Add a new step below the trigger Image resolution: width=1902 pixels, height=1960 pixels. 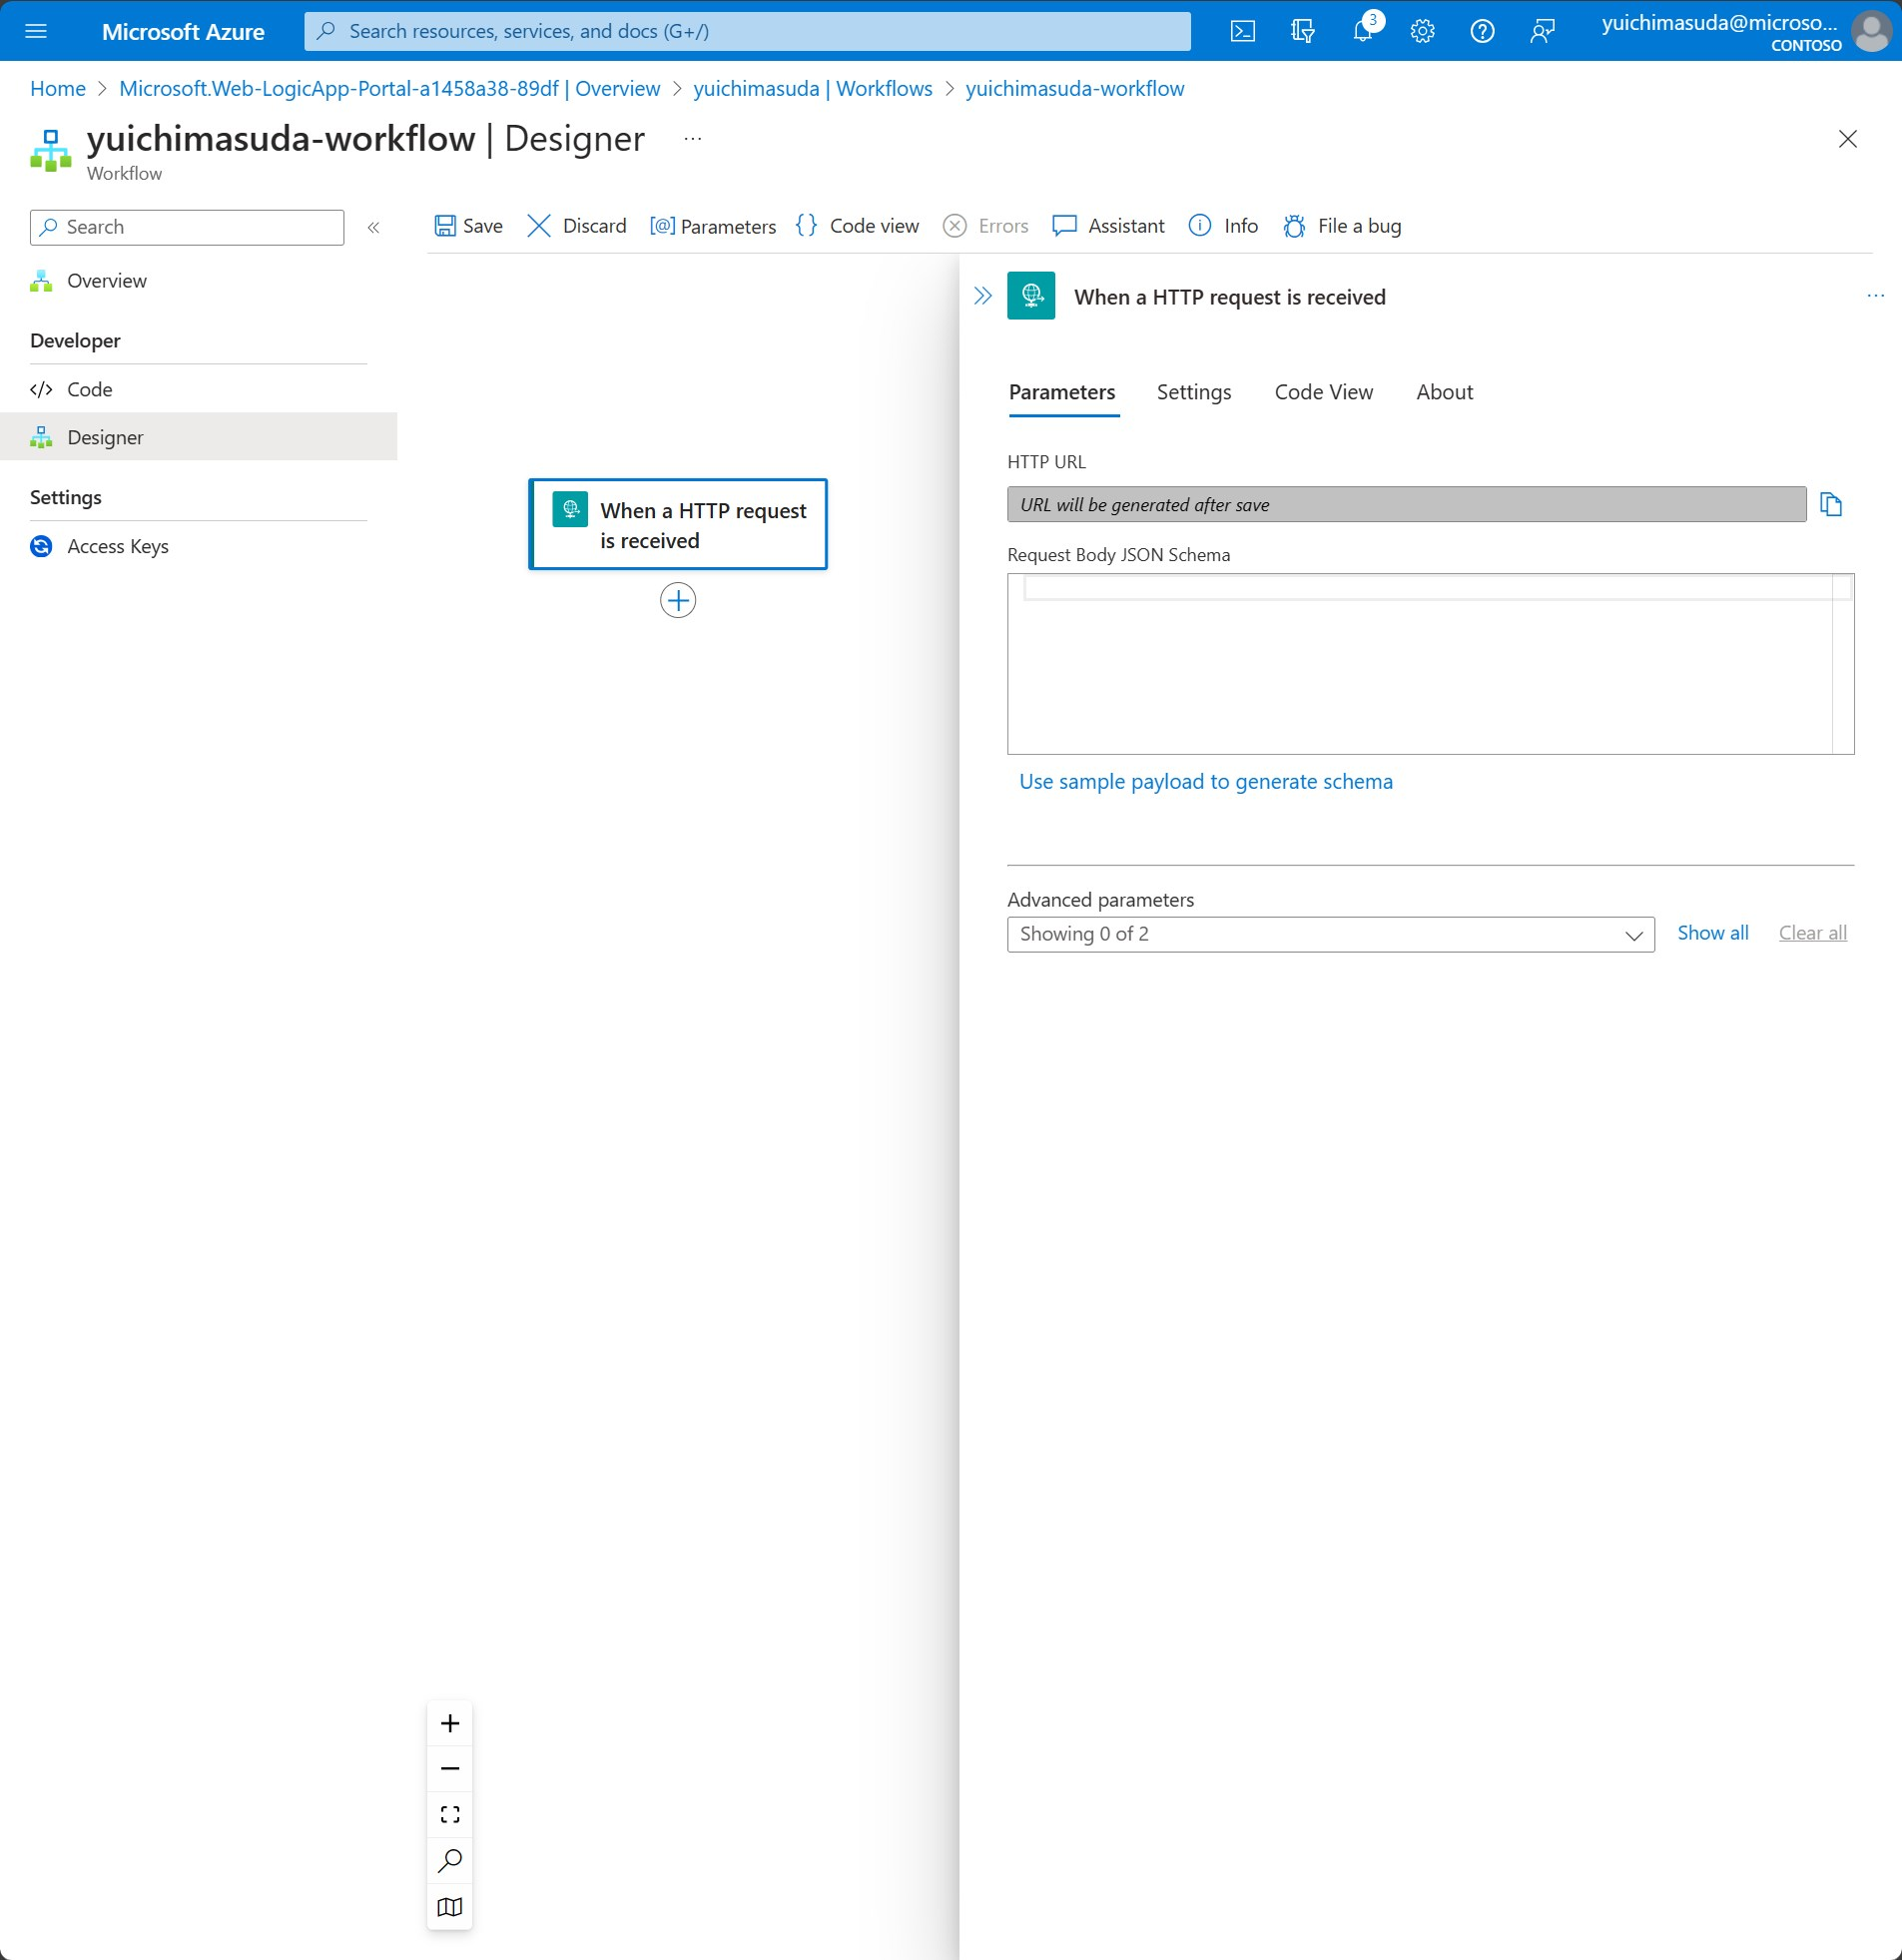[x=678, y=600]
